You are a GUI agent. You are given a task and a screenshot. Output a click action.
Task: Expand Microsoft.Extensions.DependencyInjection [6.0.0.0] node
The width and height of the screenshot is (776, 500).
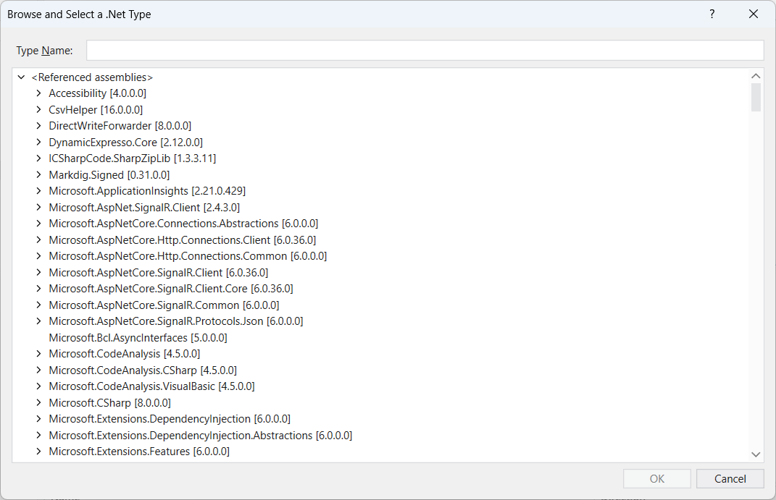[x=39, y=419]
